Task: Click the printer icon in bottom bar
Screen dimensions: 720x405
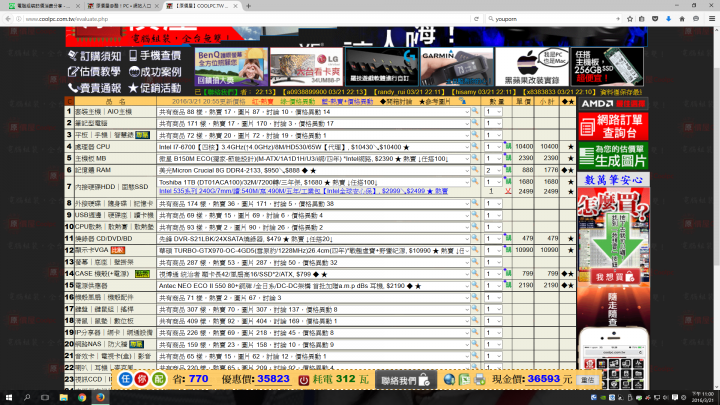Action: 479,380
